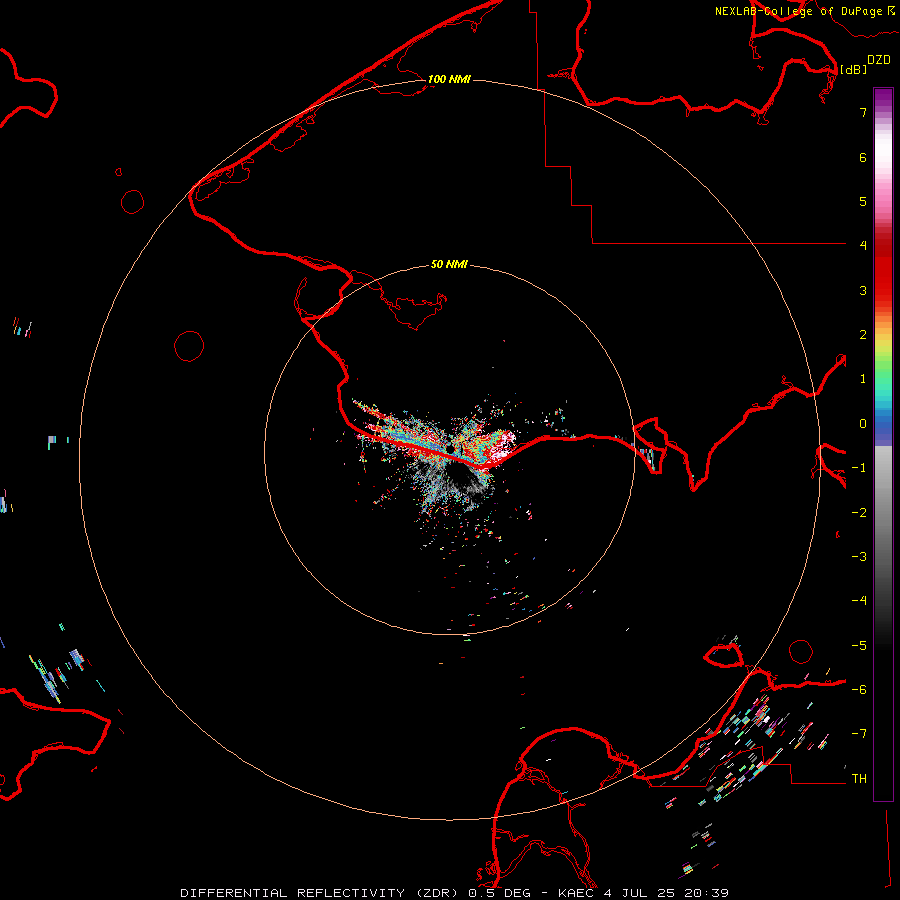
Task: Click the 7 tick label on the colorbar
Action: pyautogui.click(x=863, y=112)
